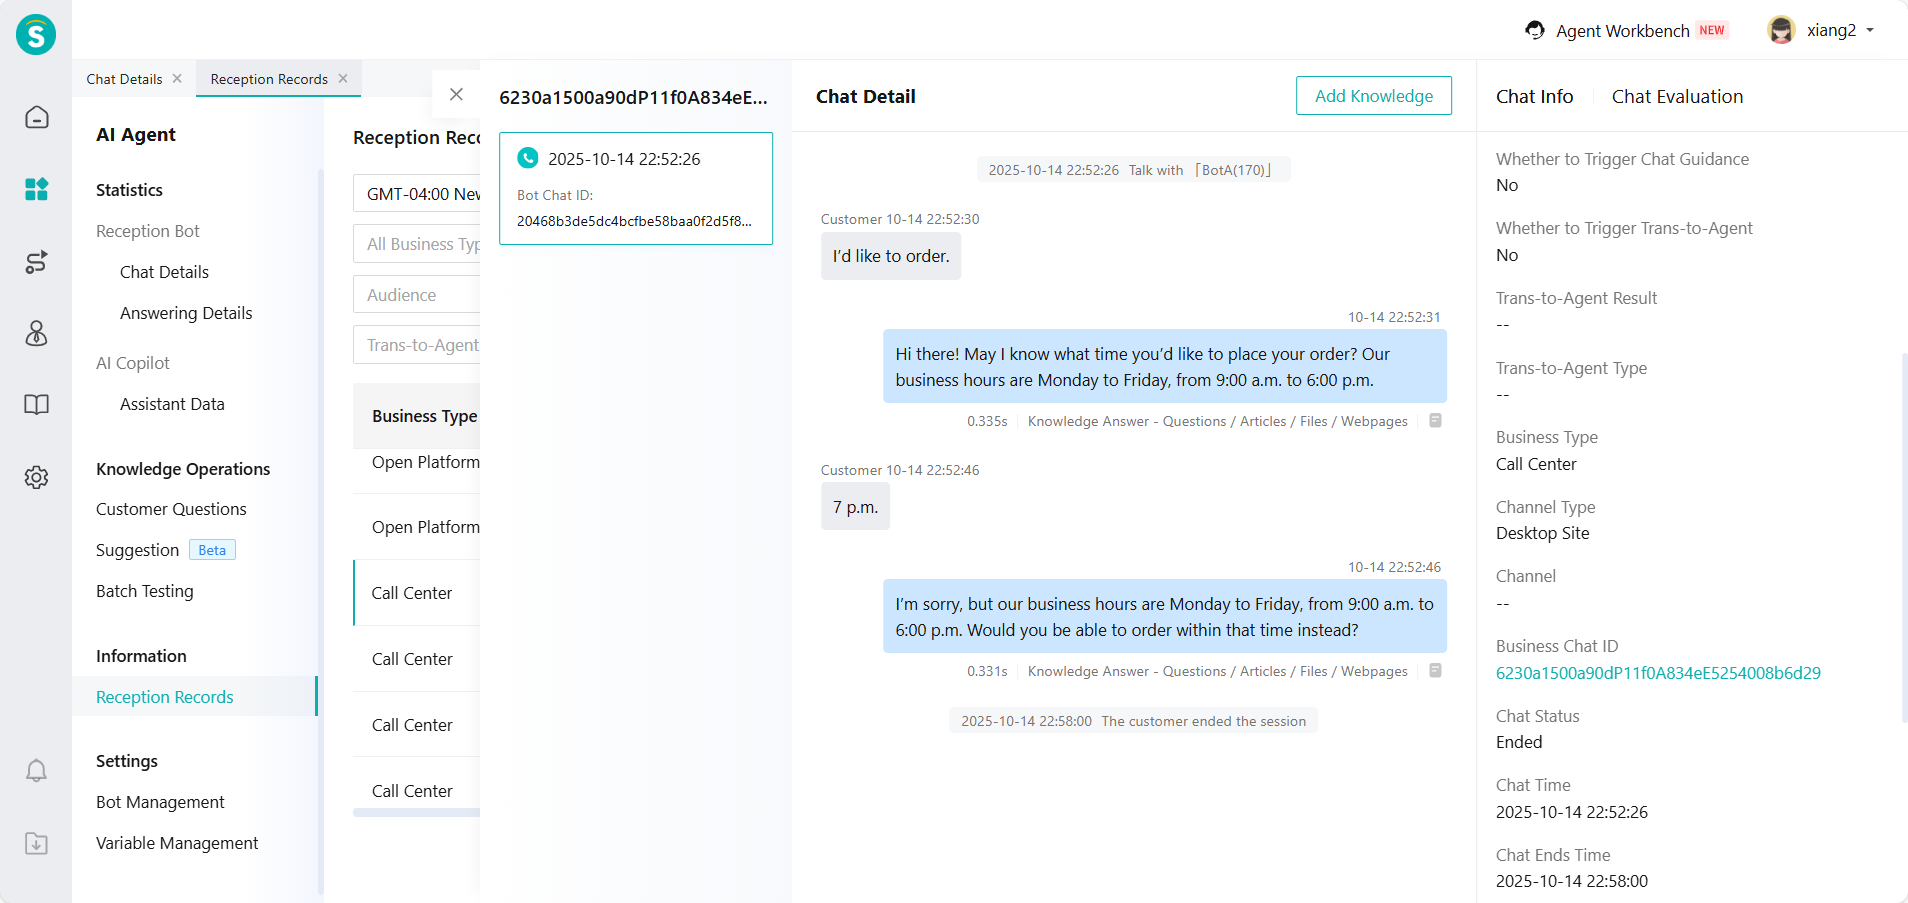1908x903 pixels.
Task: Click the download inbox icon in sidebar
Action: (x=36, y=843)
